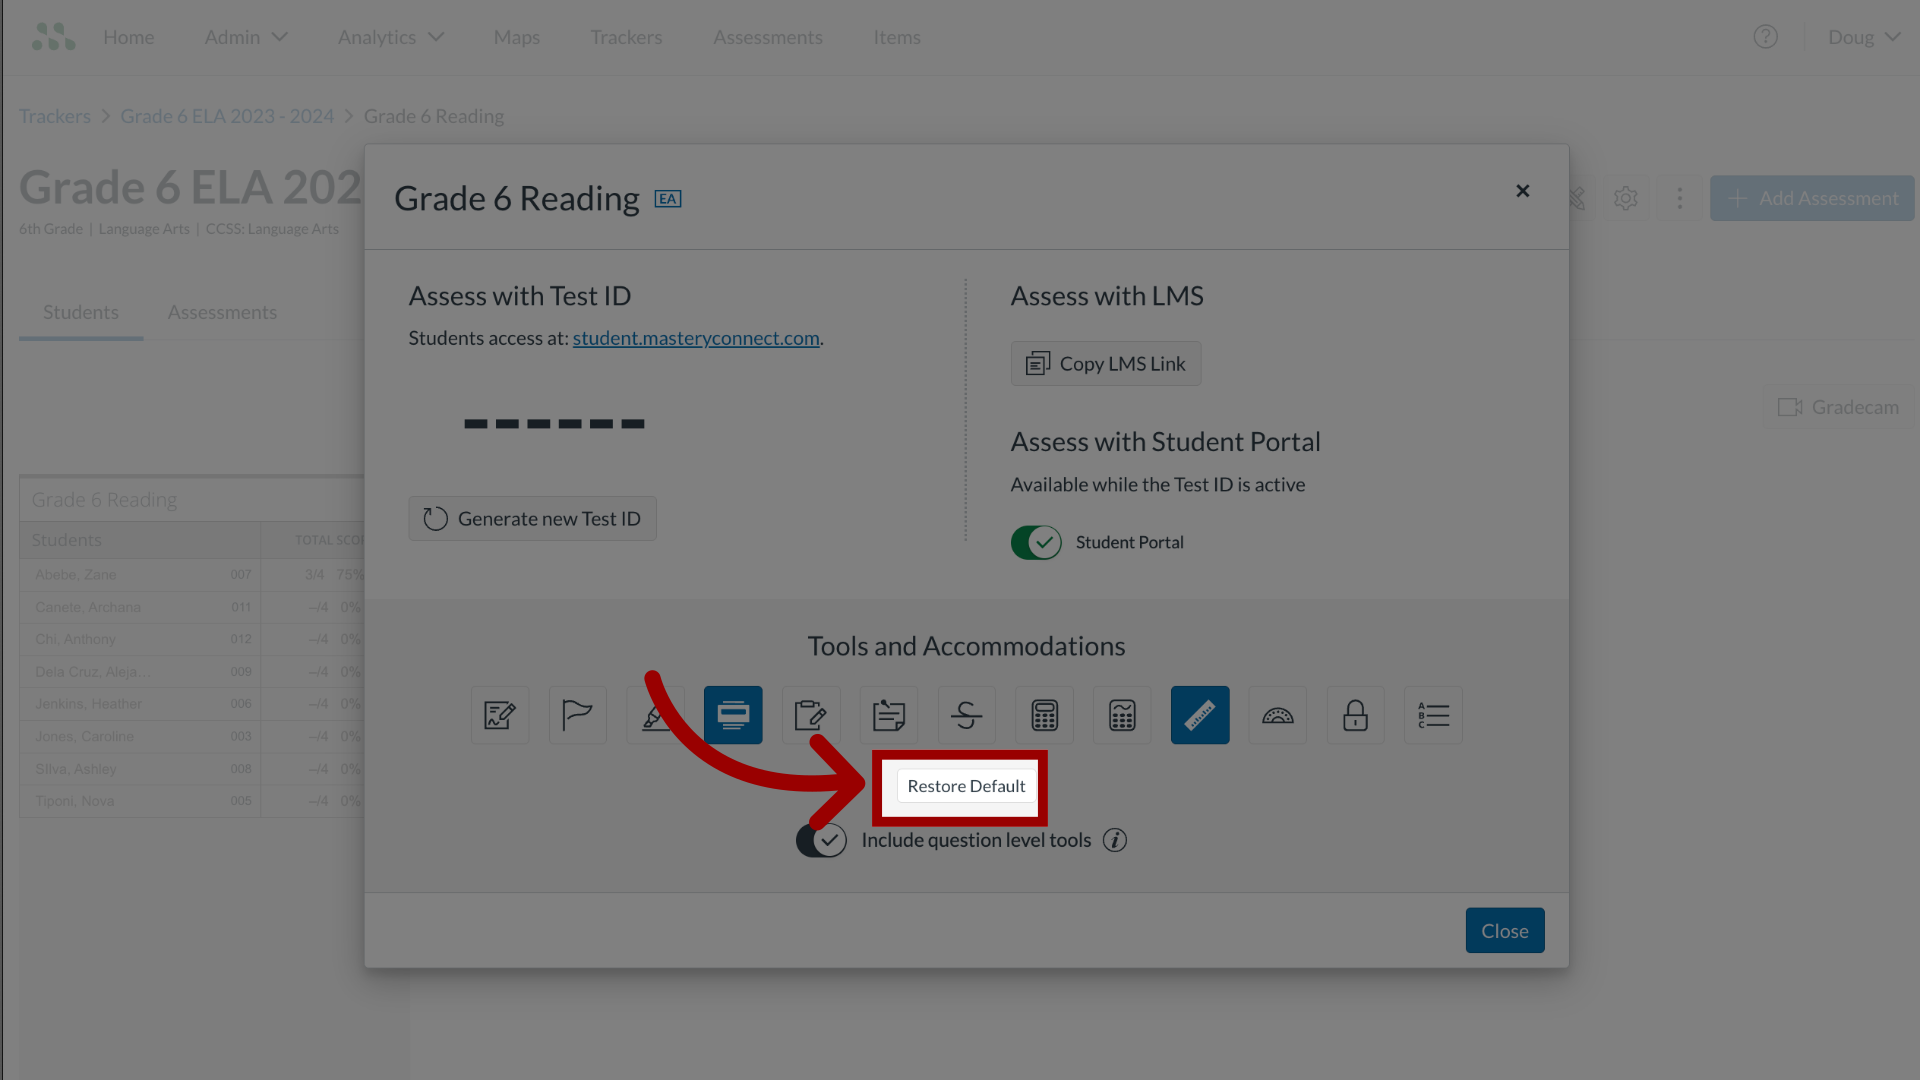This screenshot has width=1920, height=1080.
Task: Toggle the lock browser tool
Action: (x=1356, y=715)
